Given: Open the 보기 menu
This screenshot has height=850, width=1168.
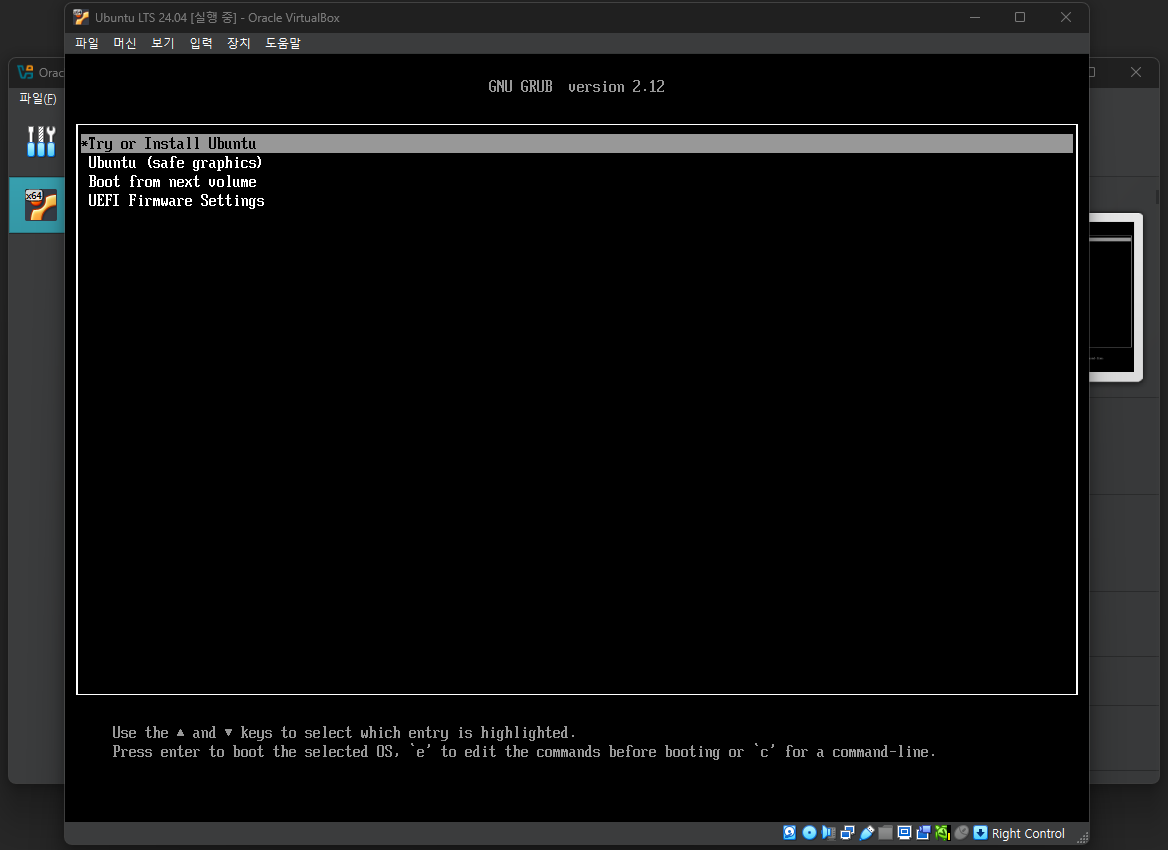Looking at the screenshot, I should click(162, 43).
